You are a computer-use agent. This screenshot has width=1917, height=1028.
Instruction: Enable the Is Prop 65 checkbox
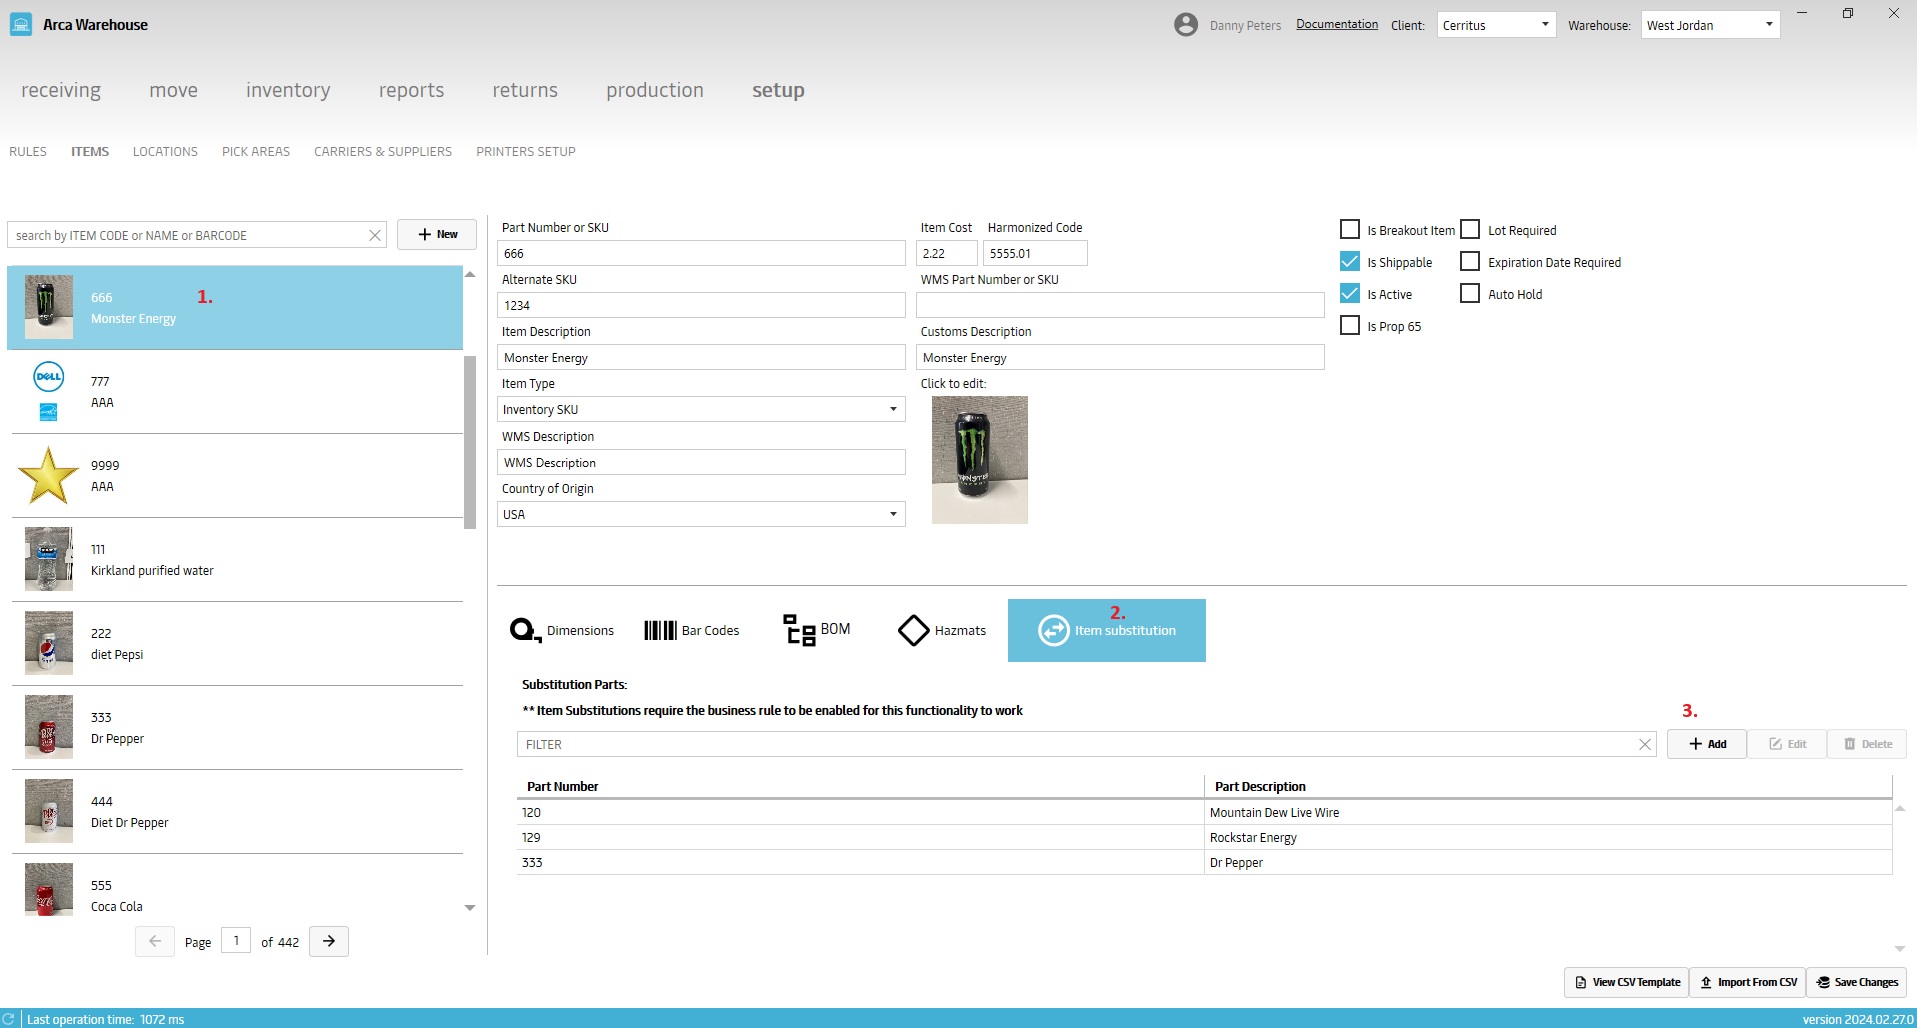(1350, 326)
